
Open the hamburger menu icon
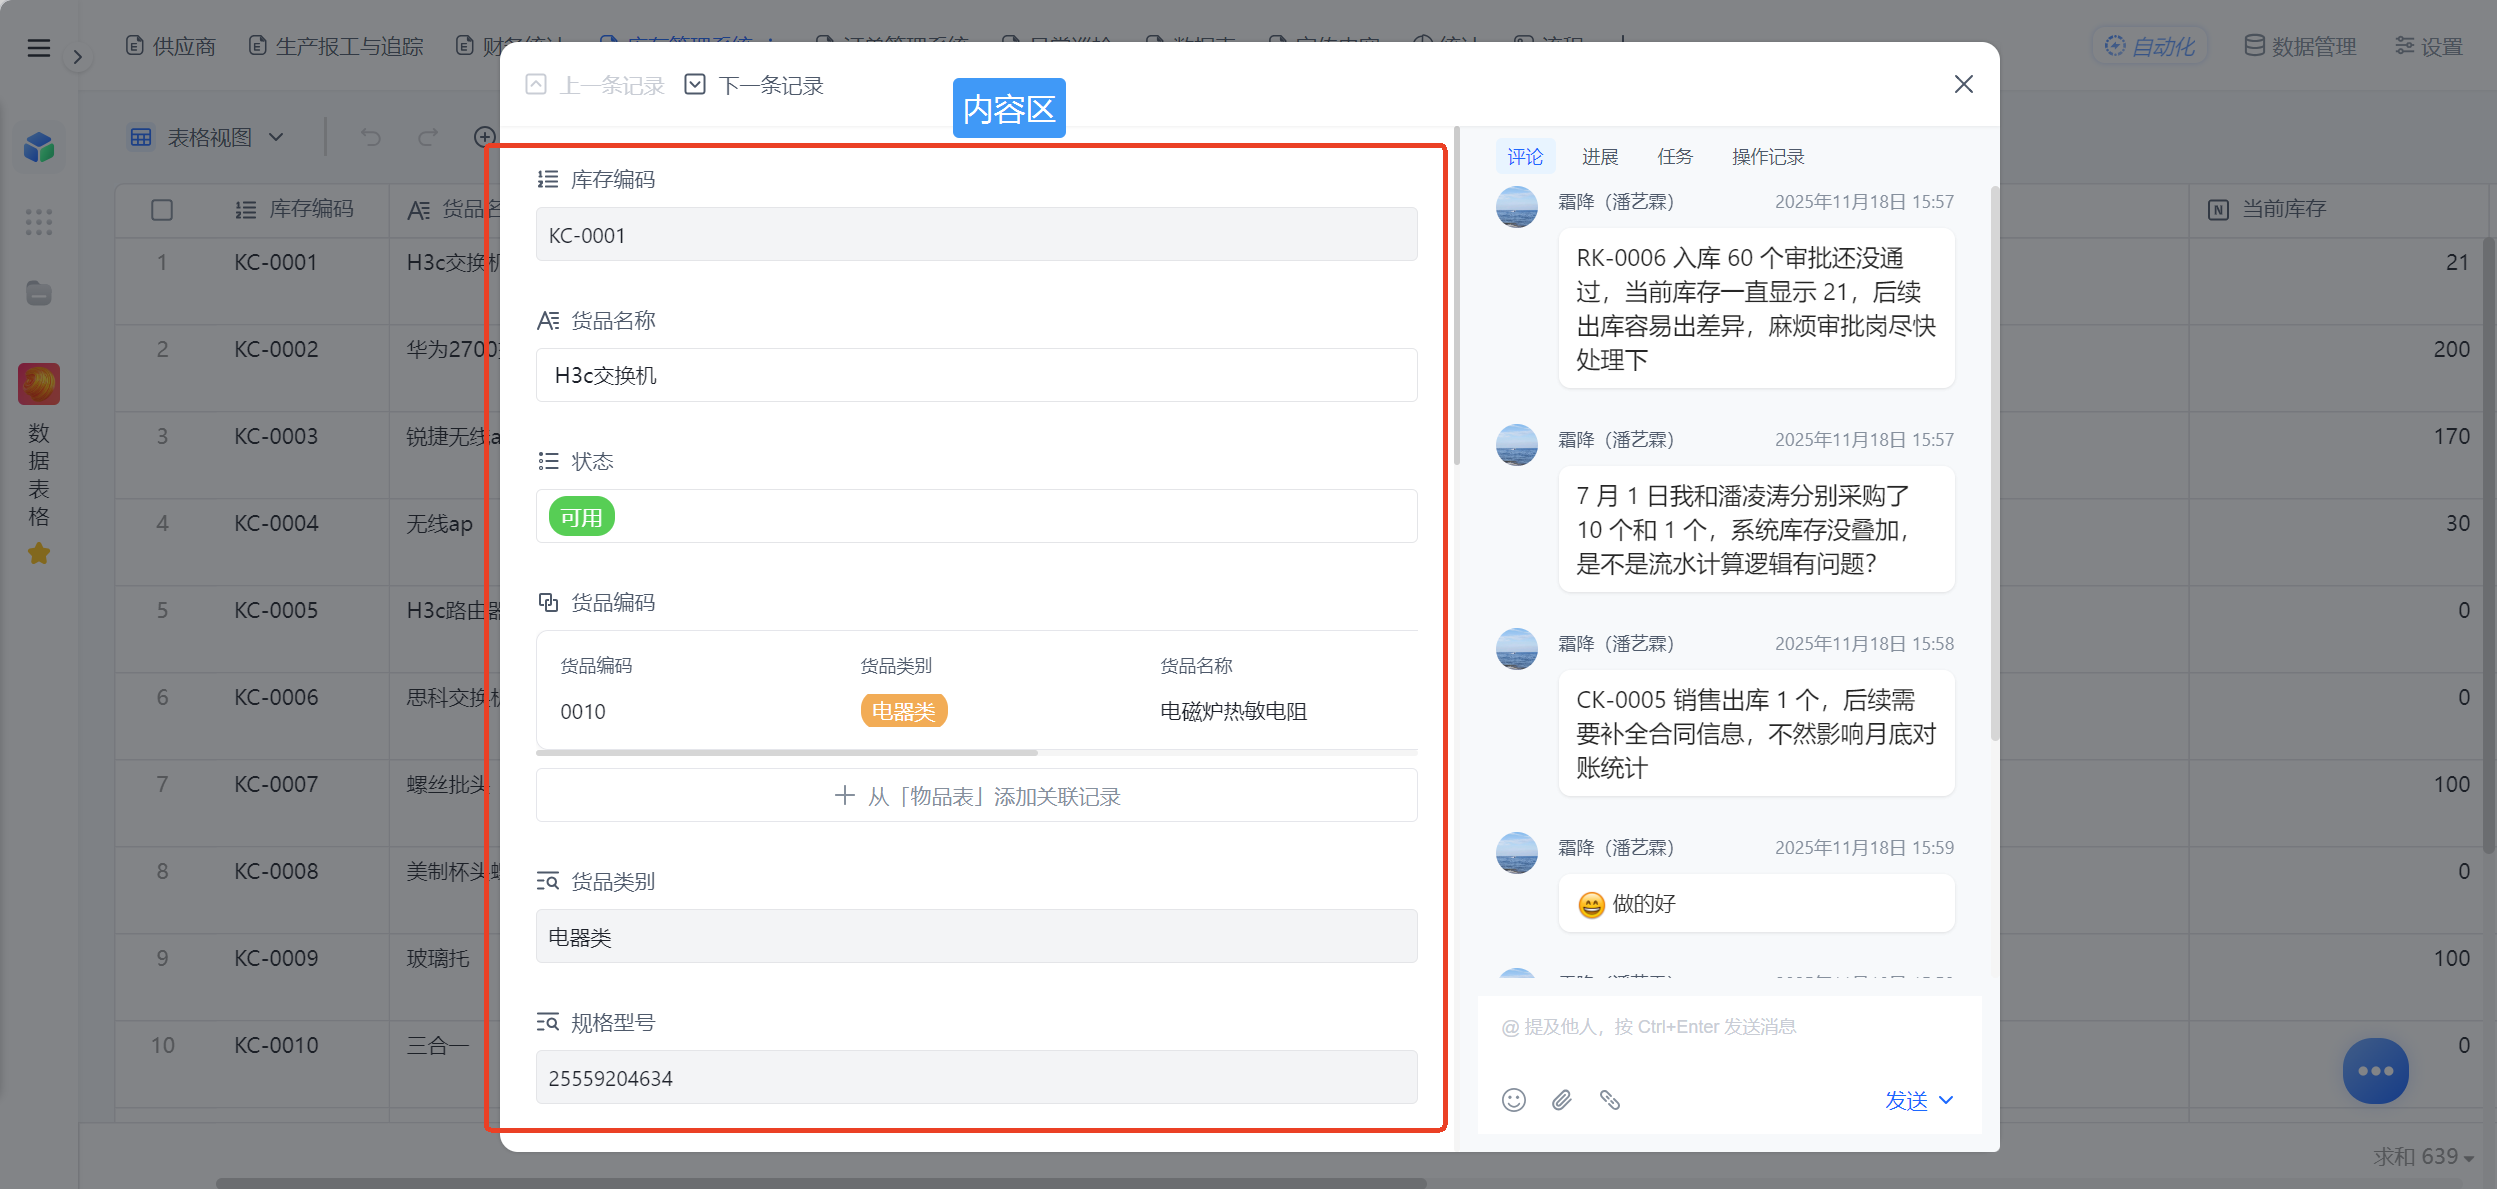(38, 47)
